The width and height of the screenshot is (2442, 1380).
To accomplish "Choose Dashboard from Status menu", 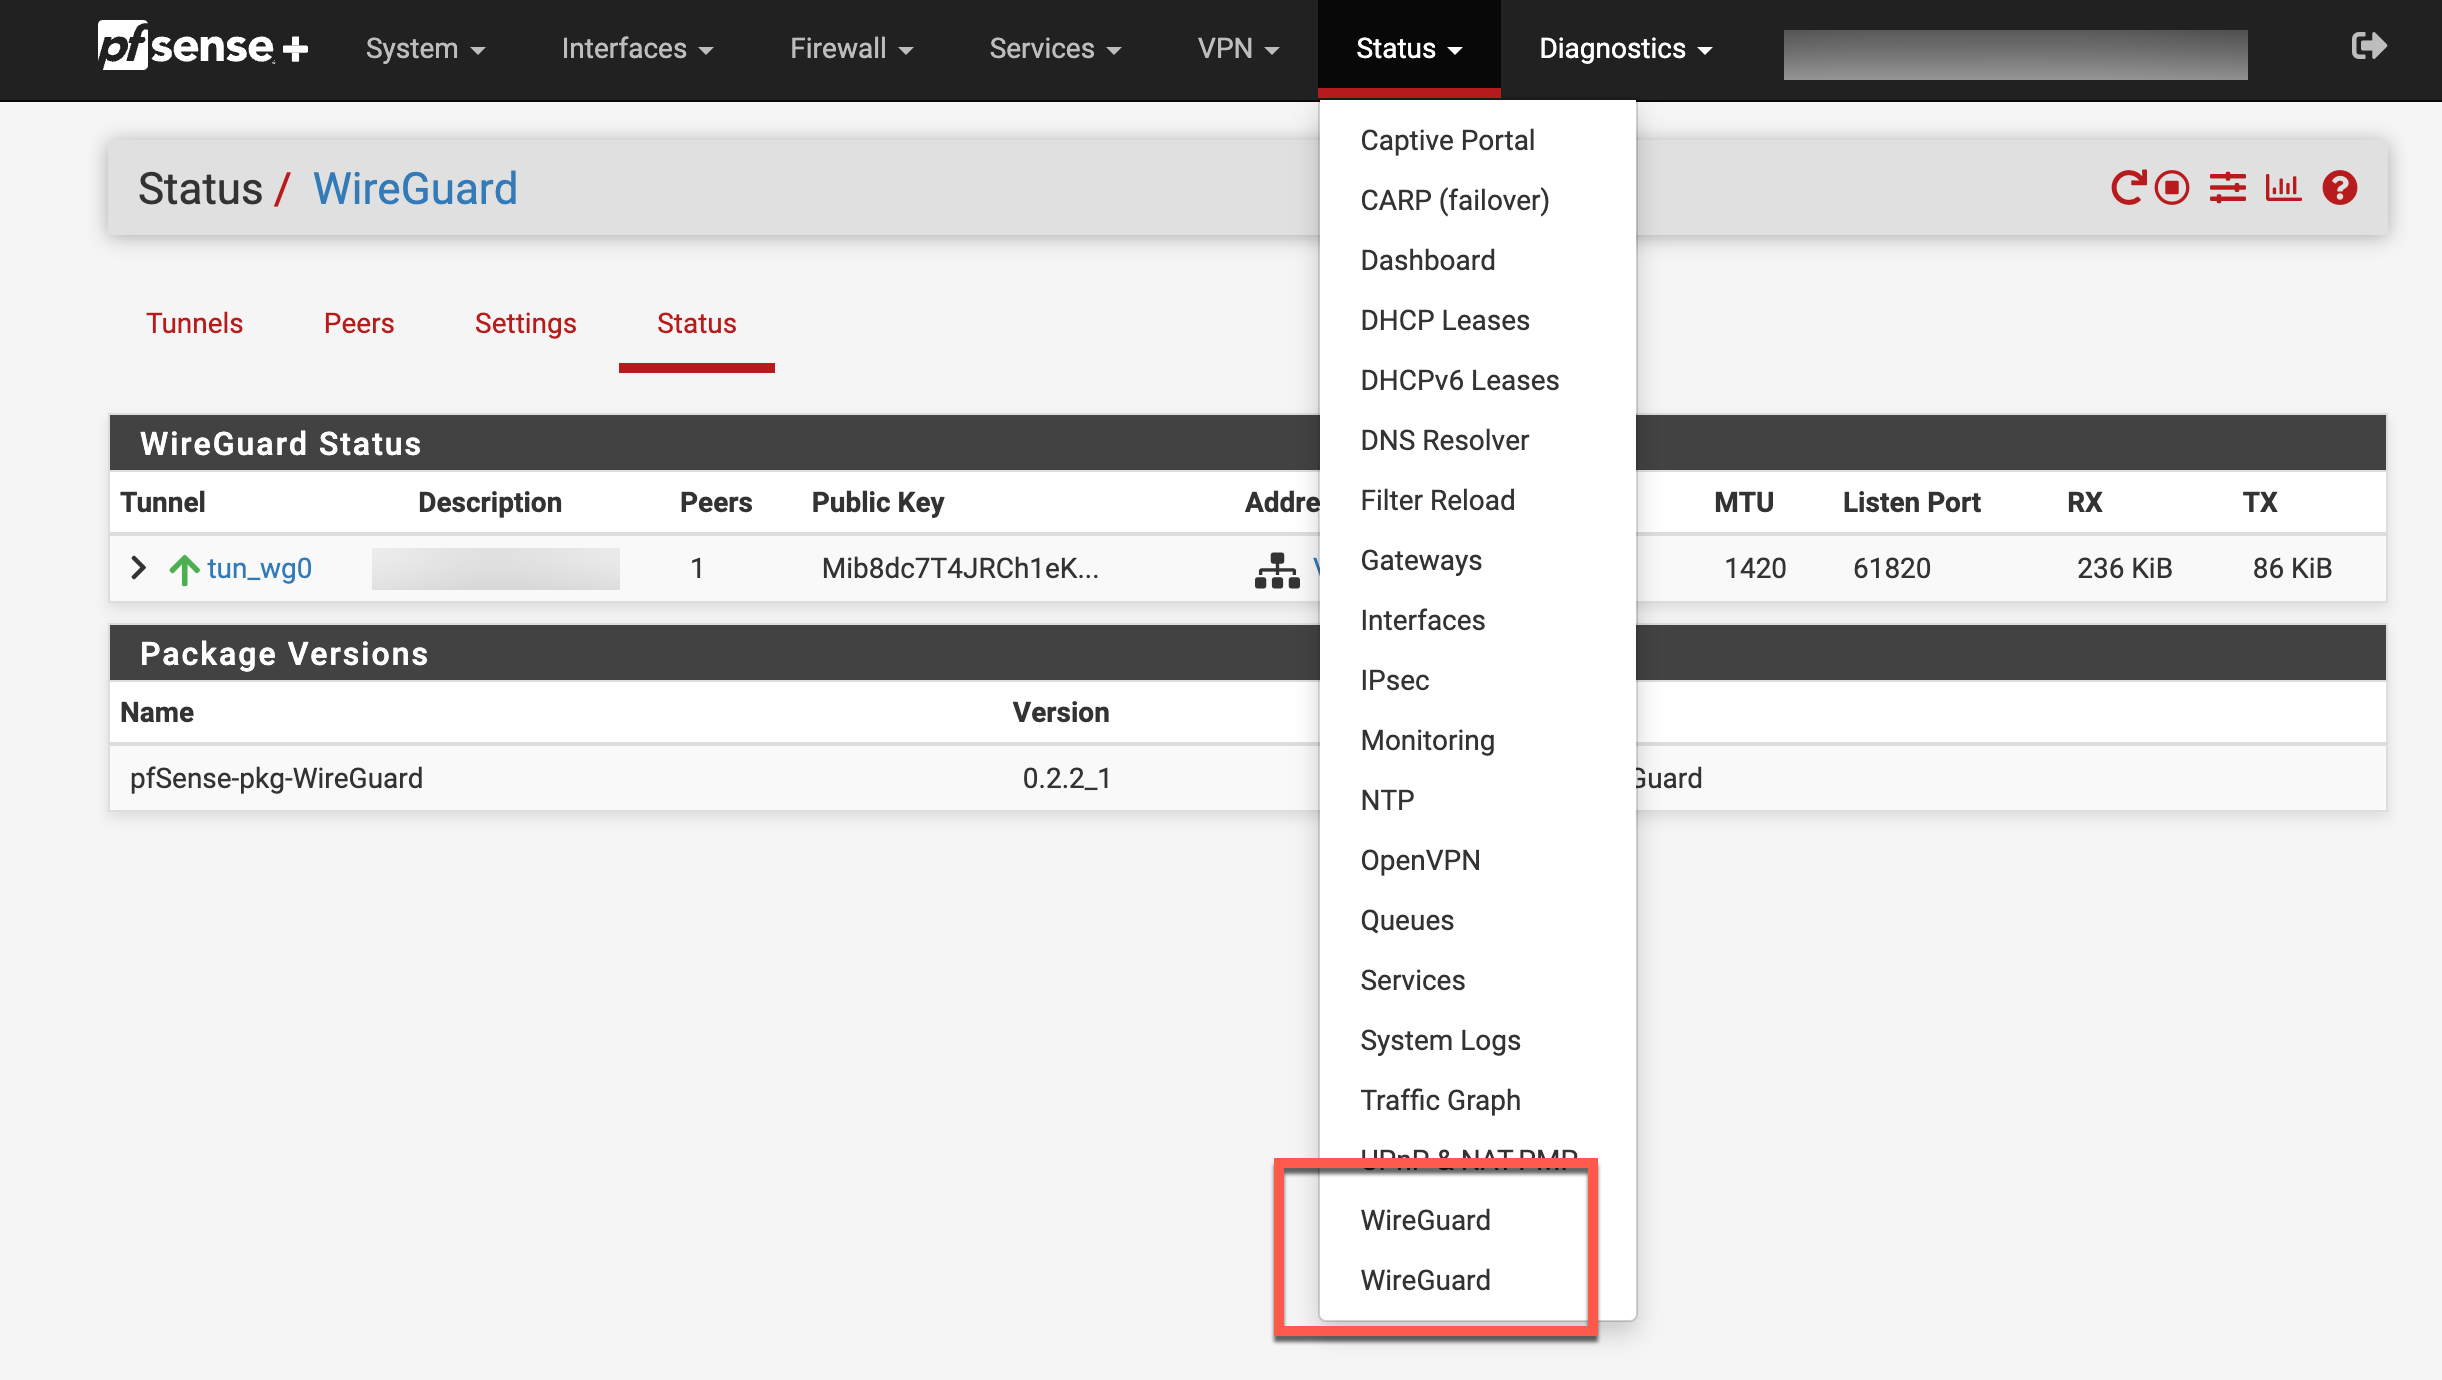I will point(1477,260).
